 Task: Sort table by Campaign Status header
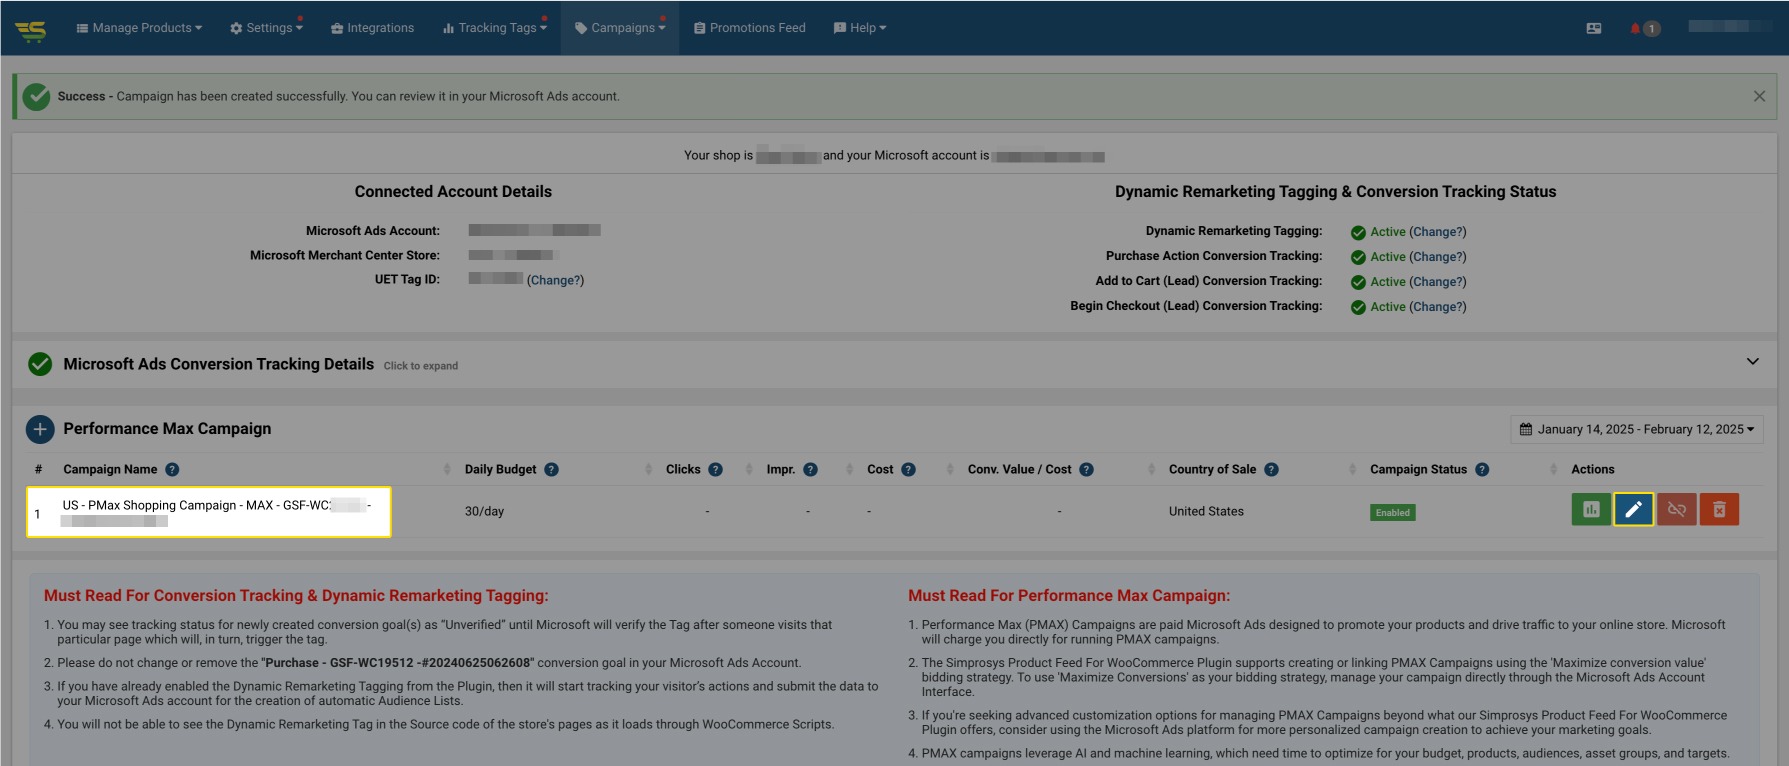[1418, 469]
